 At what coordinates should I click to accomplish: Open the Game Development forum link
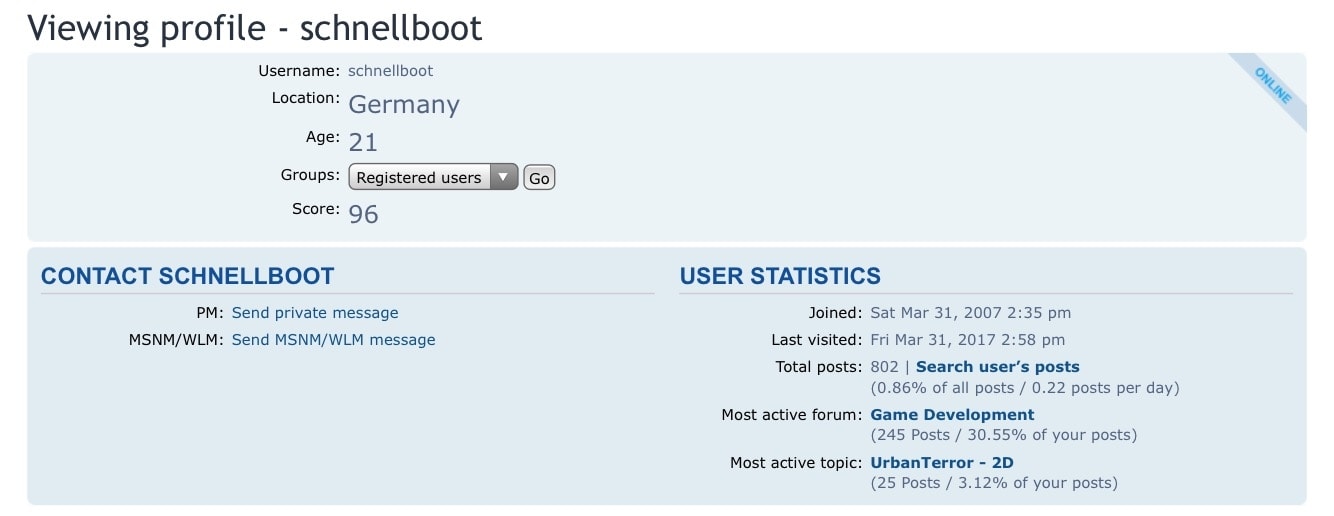click(x=953, y=414)
